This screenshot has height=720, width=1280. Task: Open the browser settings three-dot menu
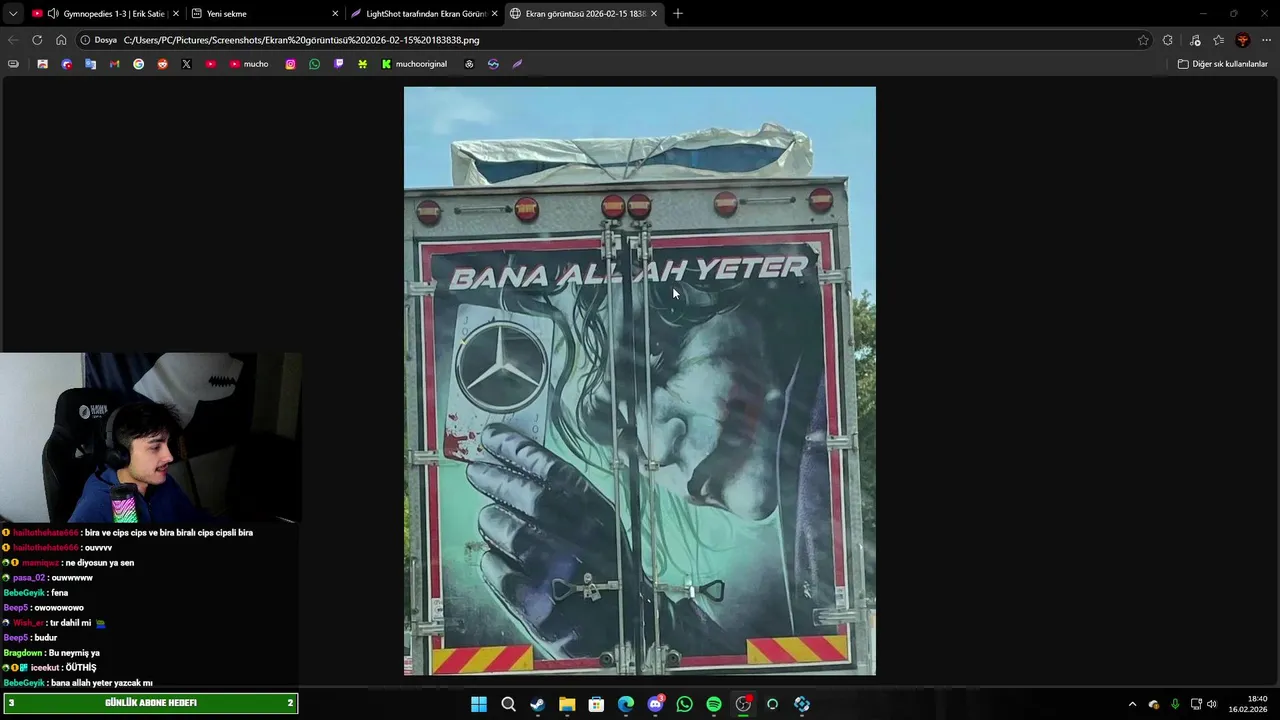point(1267,40)
